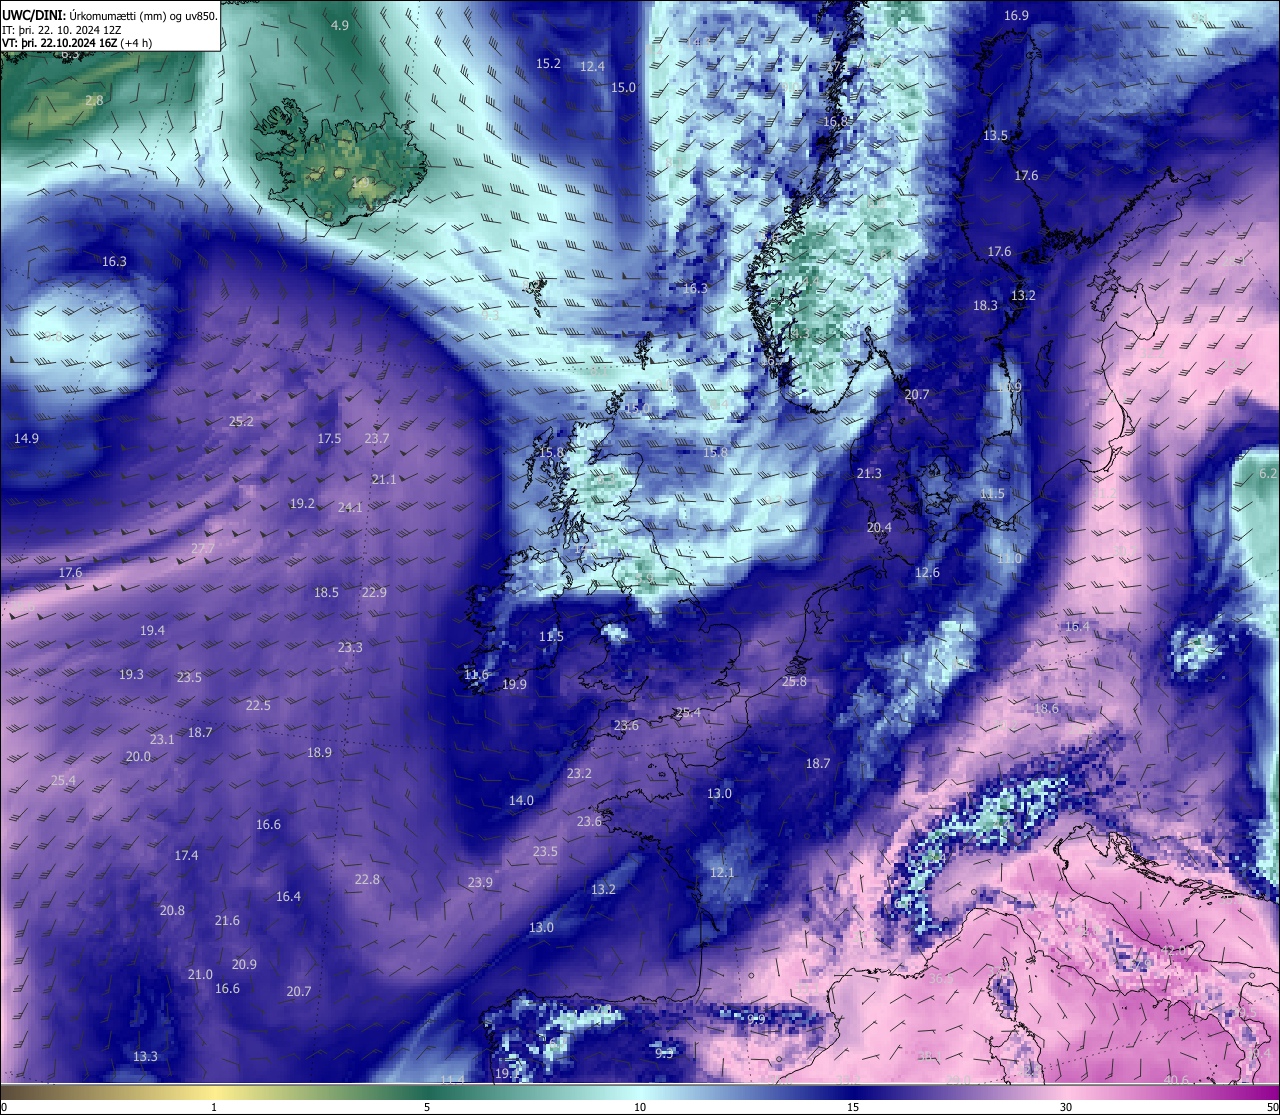Click the 19.9 value south of Ireland
Viewport: 1280px width, 1115px height.
pos(514,684)
